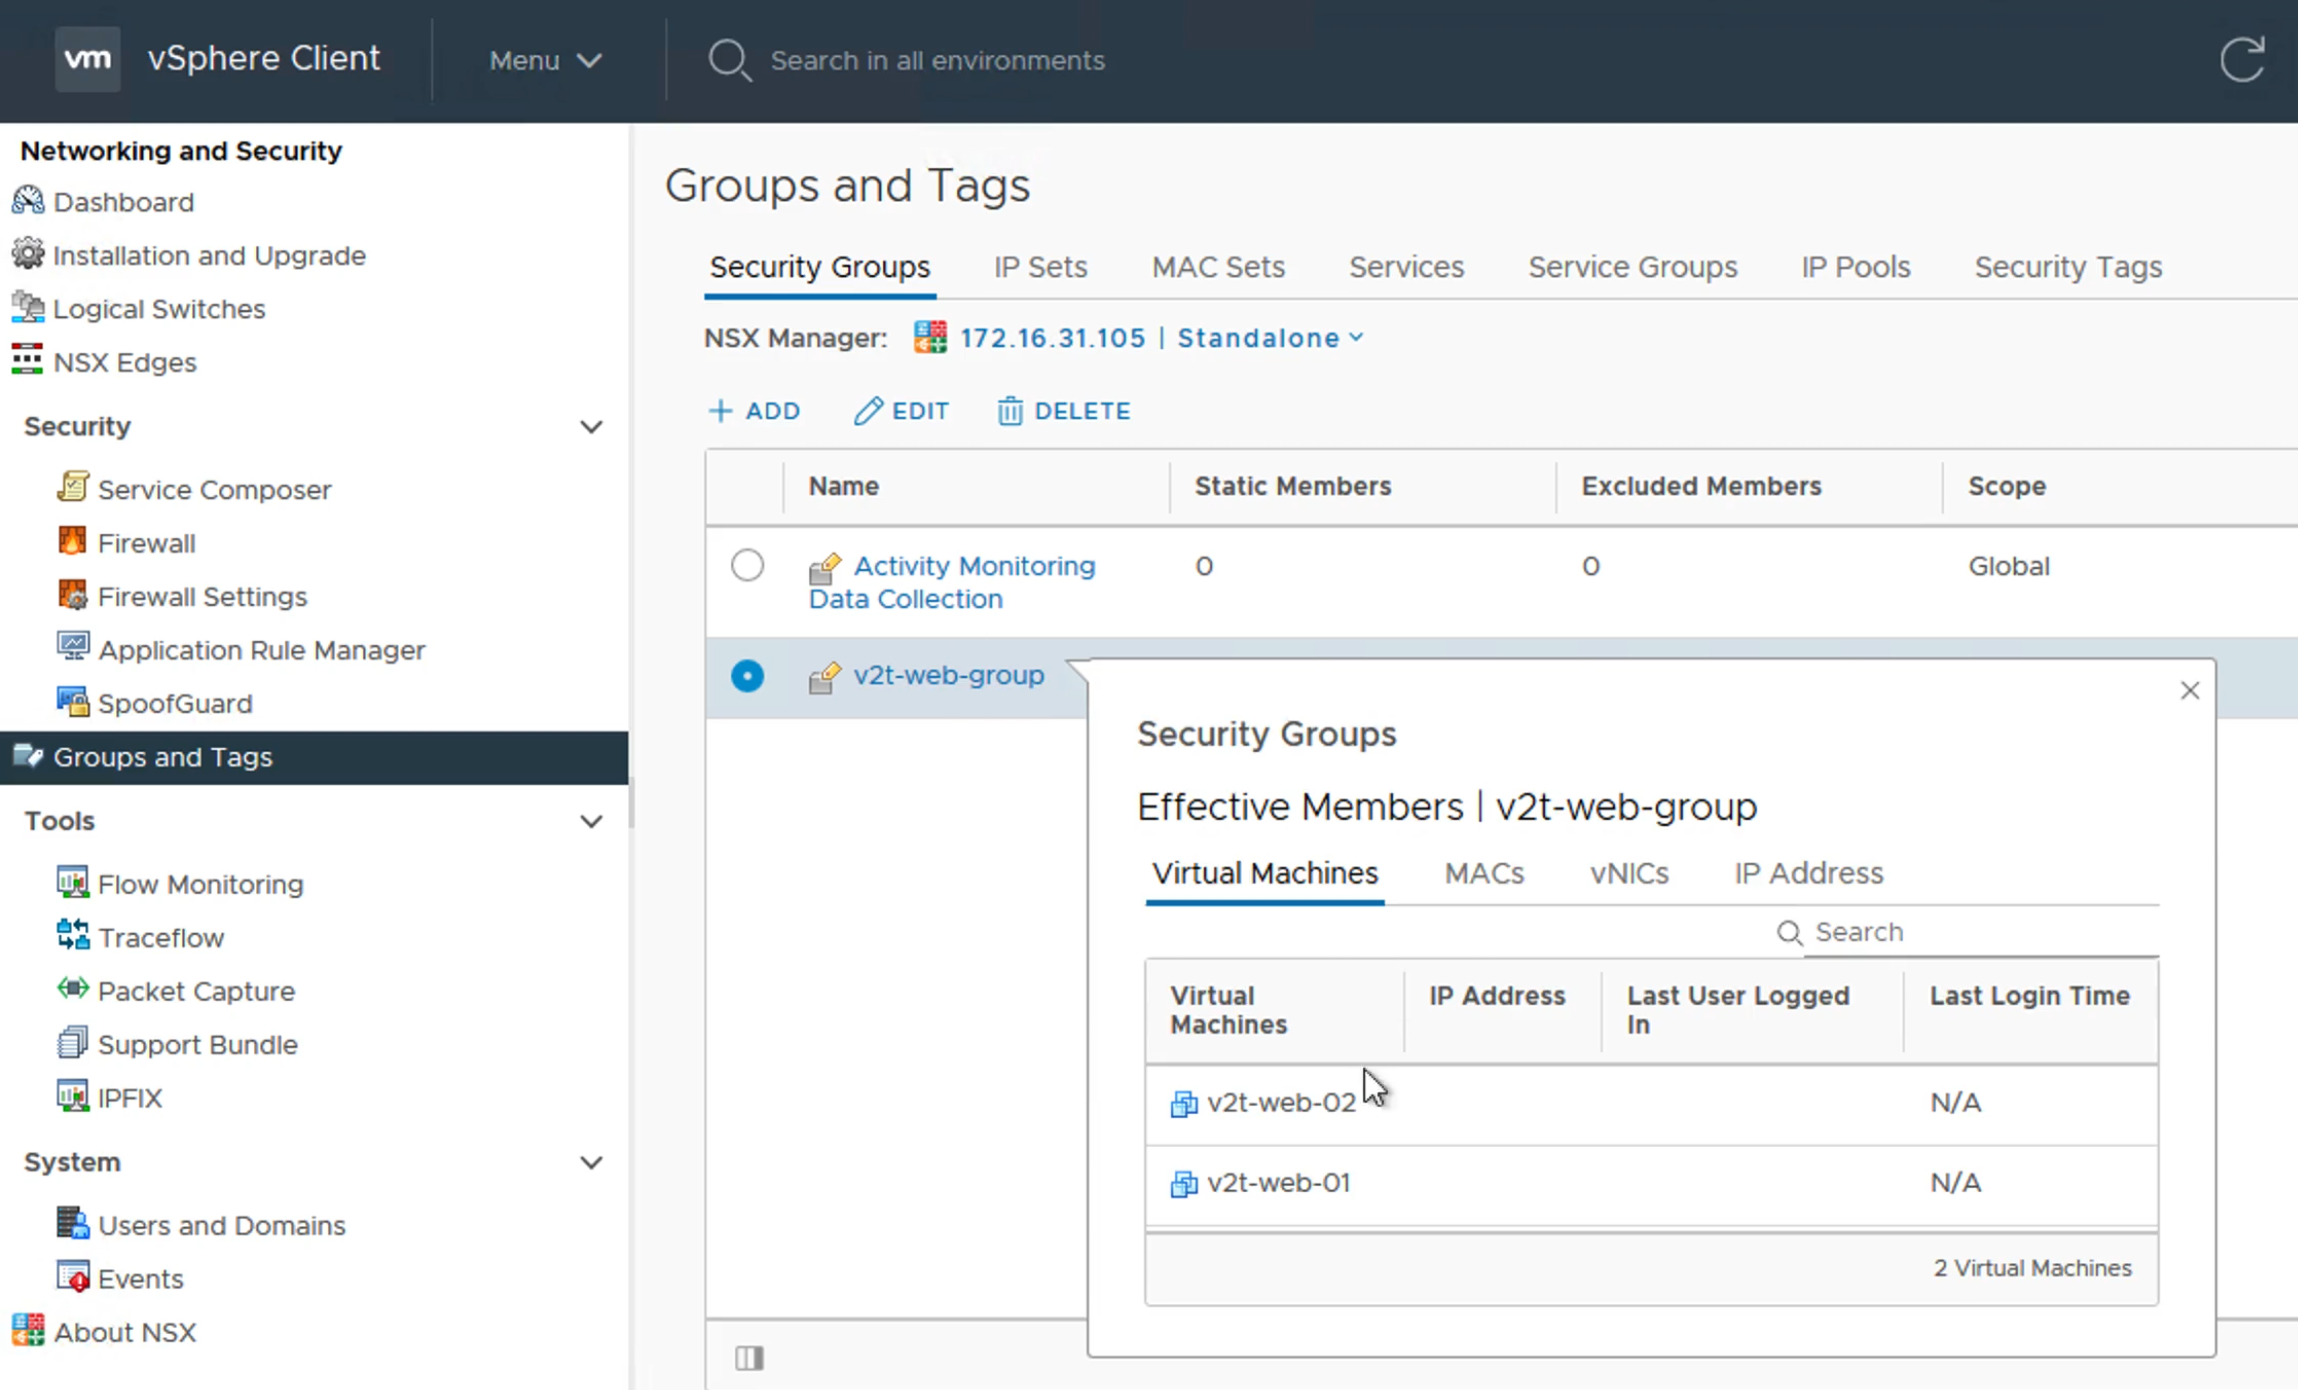This screenshot has height=1390, width=2298.
Task: Open Packet Capture icon
Action: coord(72,989)
